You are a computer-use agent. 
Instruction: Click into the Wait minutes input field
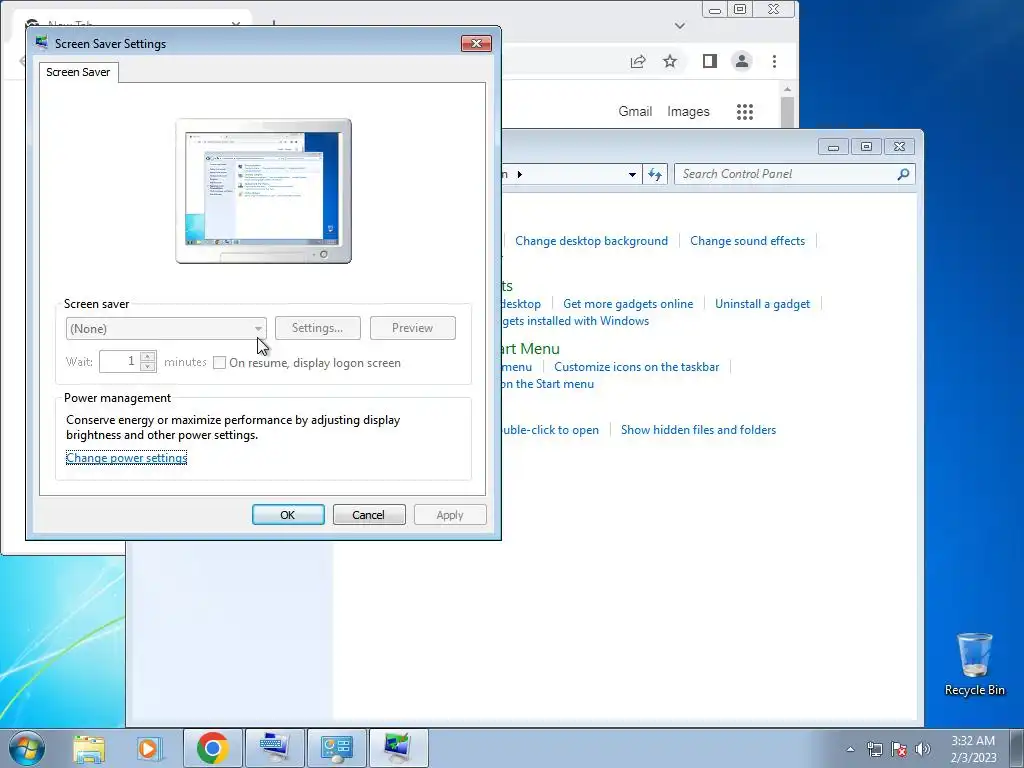[x=120, y=361]
